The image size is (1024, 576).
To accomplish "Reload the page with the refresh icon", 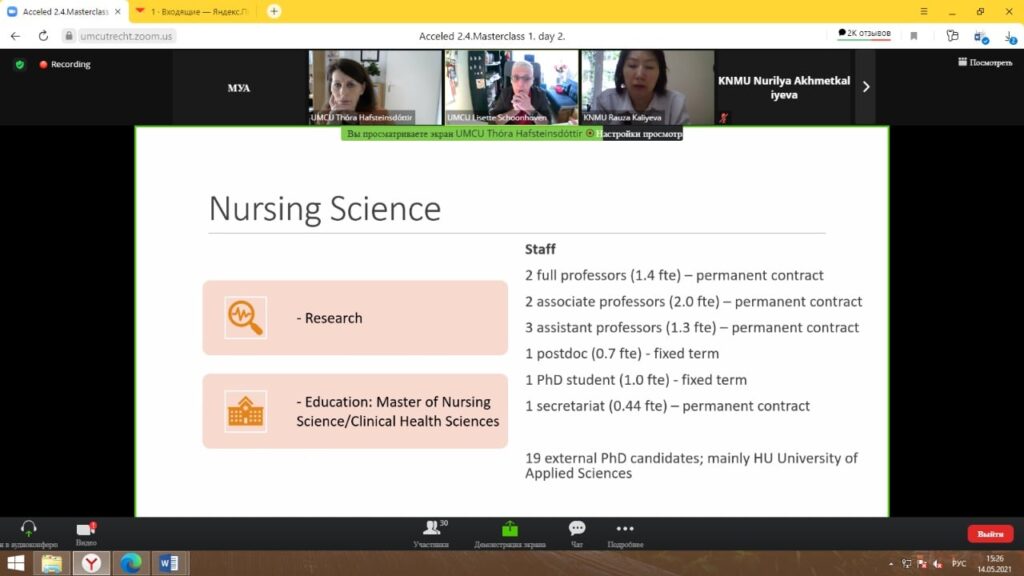I will click(x=43, y=35).
